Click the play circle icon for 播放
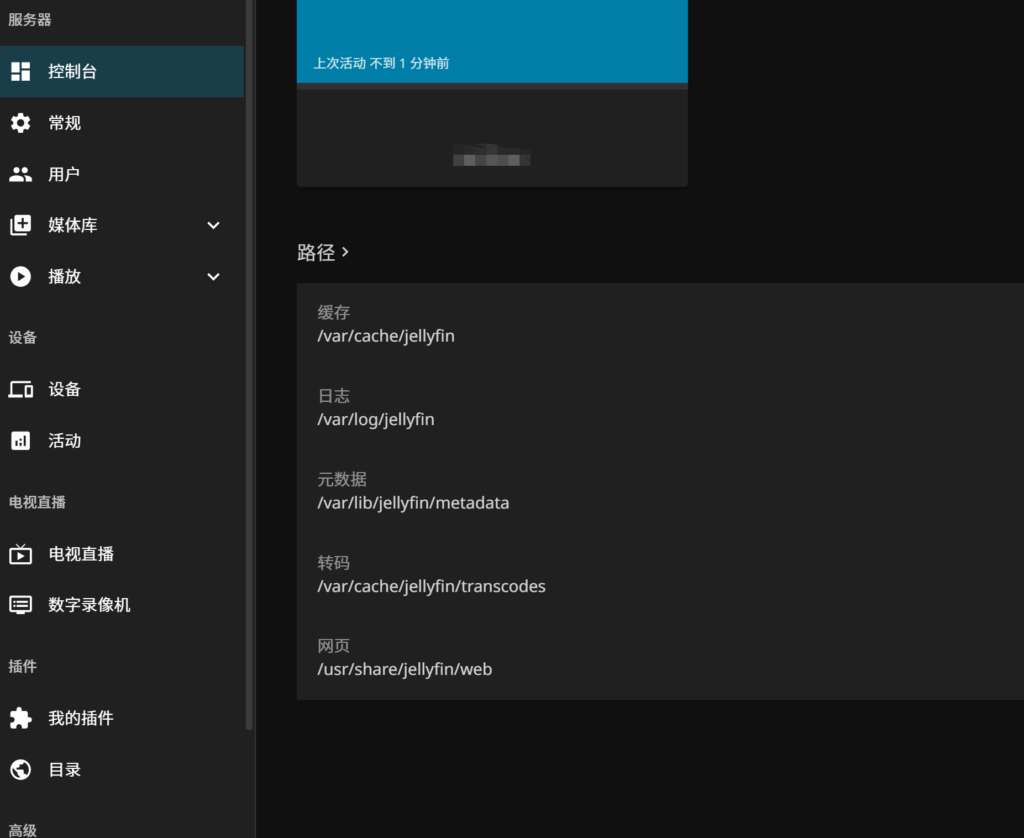This screenshot has height=838, width=1024. [20, 276]
